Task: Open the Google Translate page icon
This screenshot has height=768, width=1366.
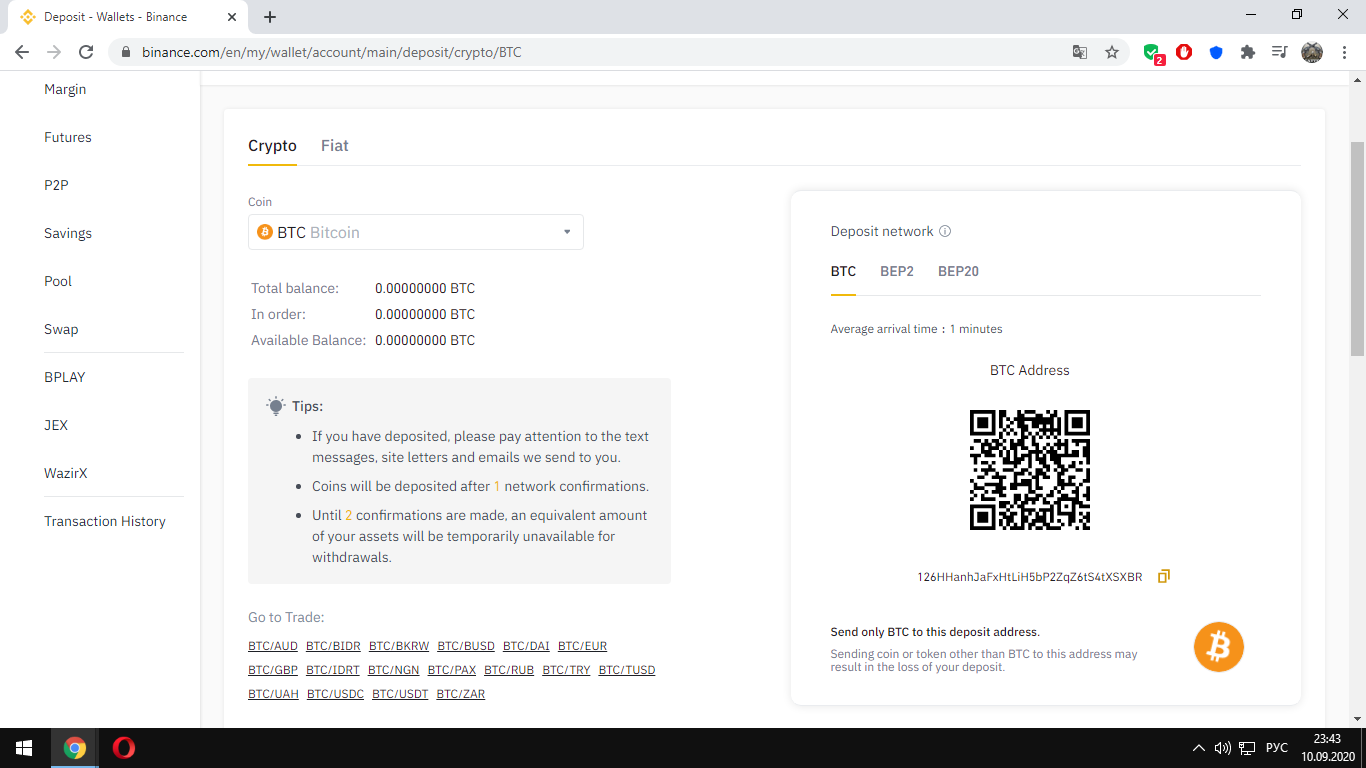Action: 1080,52
